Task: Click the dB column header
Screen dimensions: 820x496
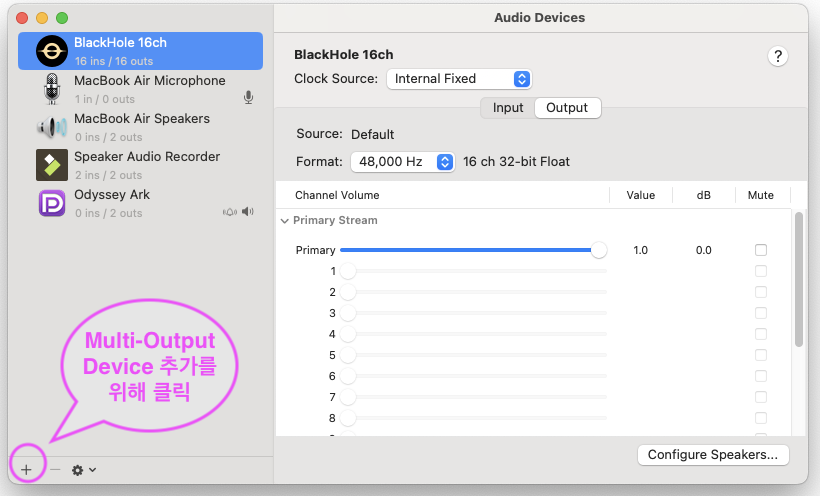Action: pyautogui.click(x=703, y=195)
